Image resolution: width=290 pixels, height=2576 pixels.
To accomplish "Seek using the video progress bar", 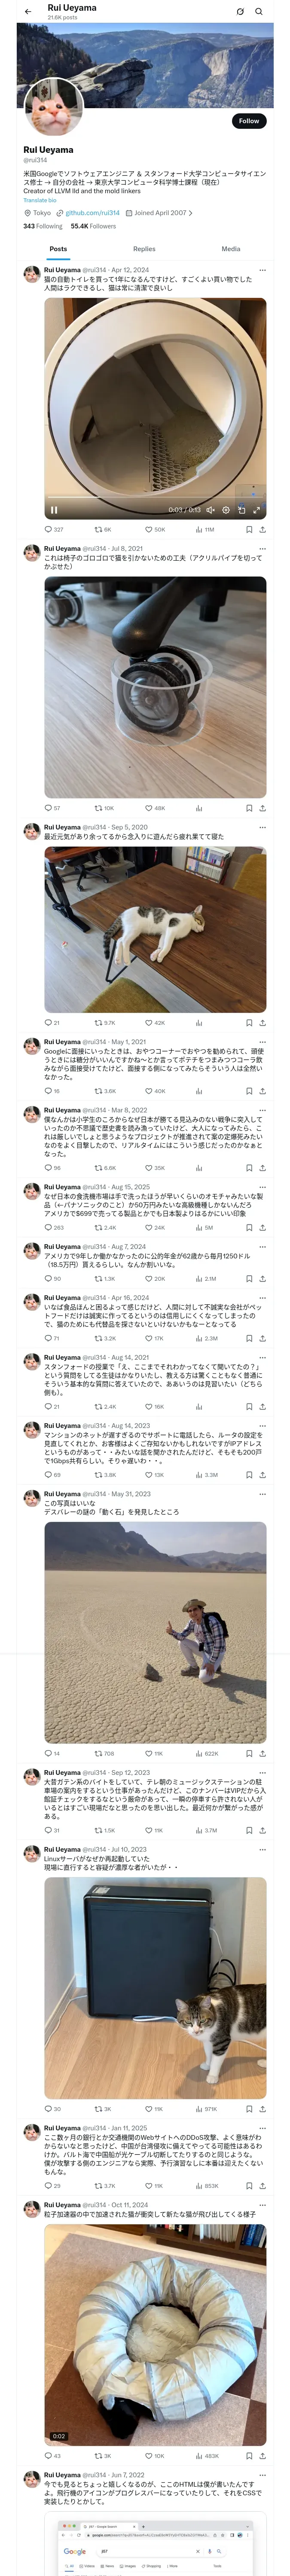I will (x=150, y=498).
